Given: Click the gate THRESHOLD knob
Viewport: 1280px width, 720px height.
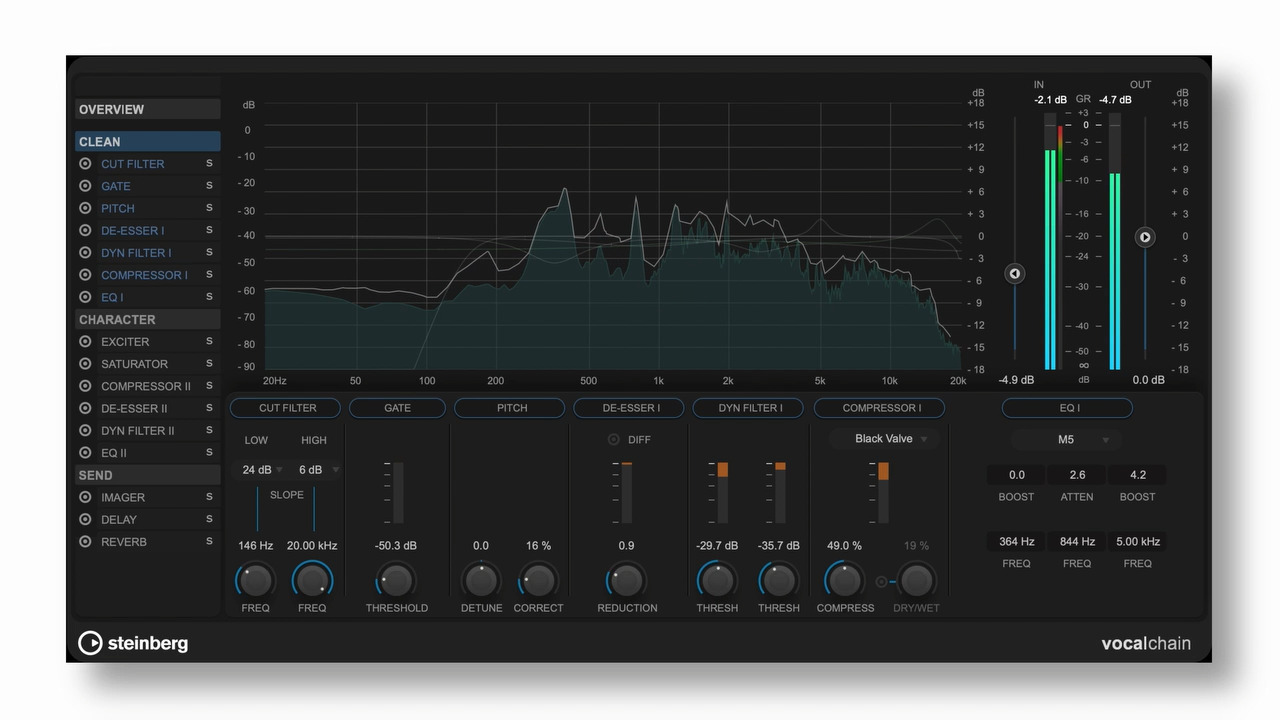Looking at the screenshot, I should (396, 579).
